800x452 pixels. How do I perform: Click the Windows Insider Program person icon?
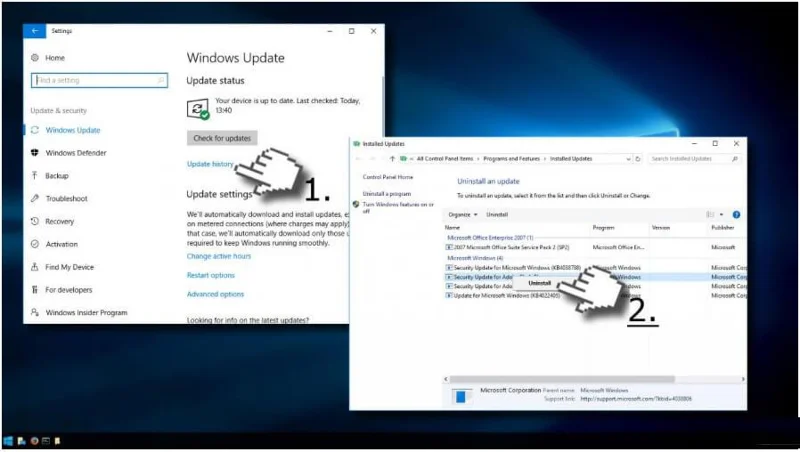pyautogui.click(x=35, y=312)
